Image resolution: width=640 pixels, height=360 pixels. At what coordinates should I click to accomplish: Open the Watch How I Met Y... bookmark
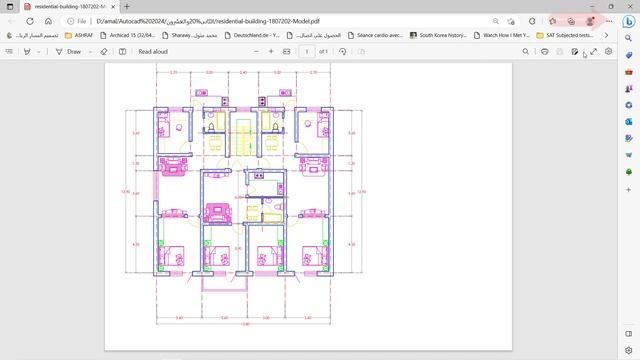tap(502, 36)
